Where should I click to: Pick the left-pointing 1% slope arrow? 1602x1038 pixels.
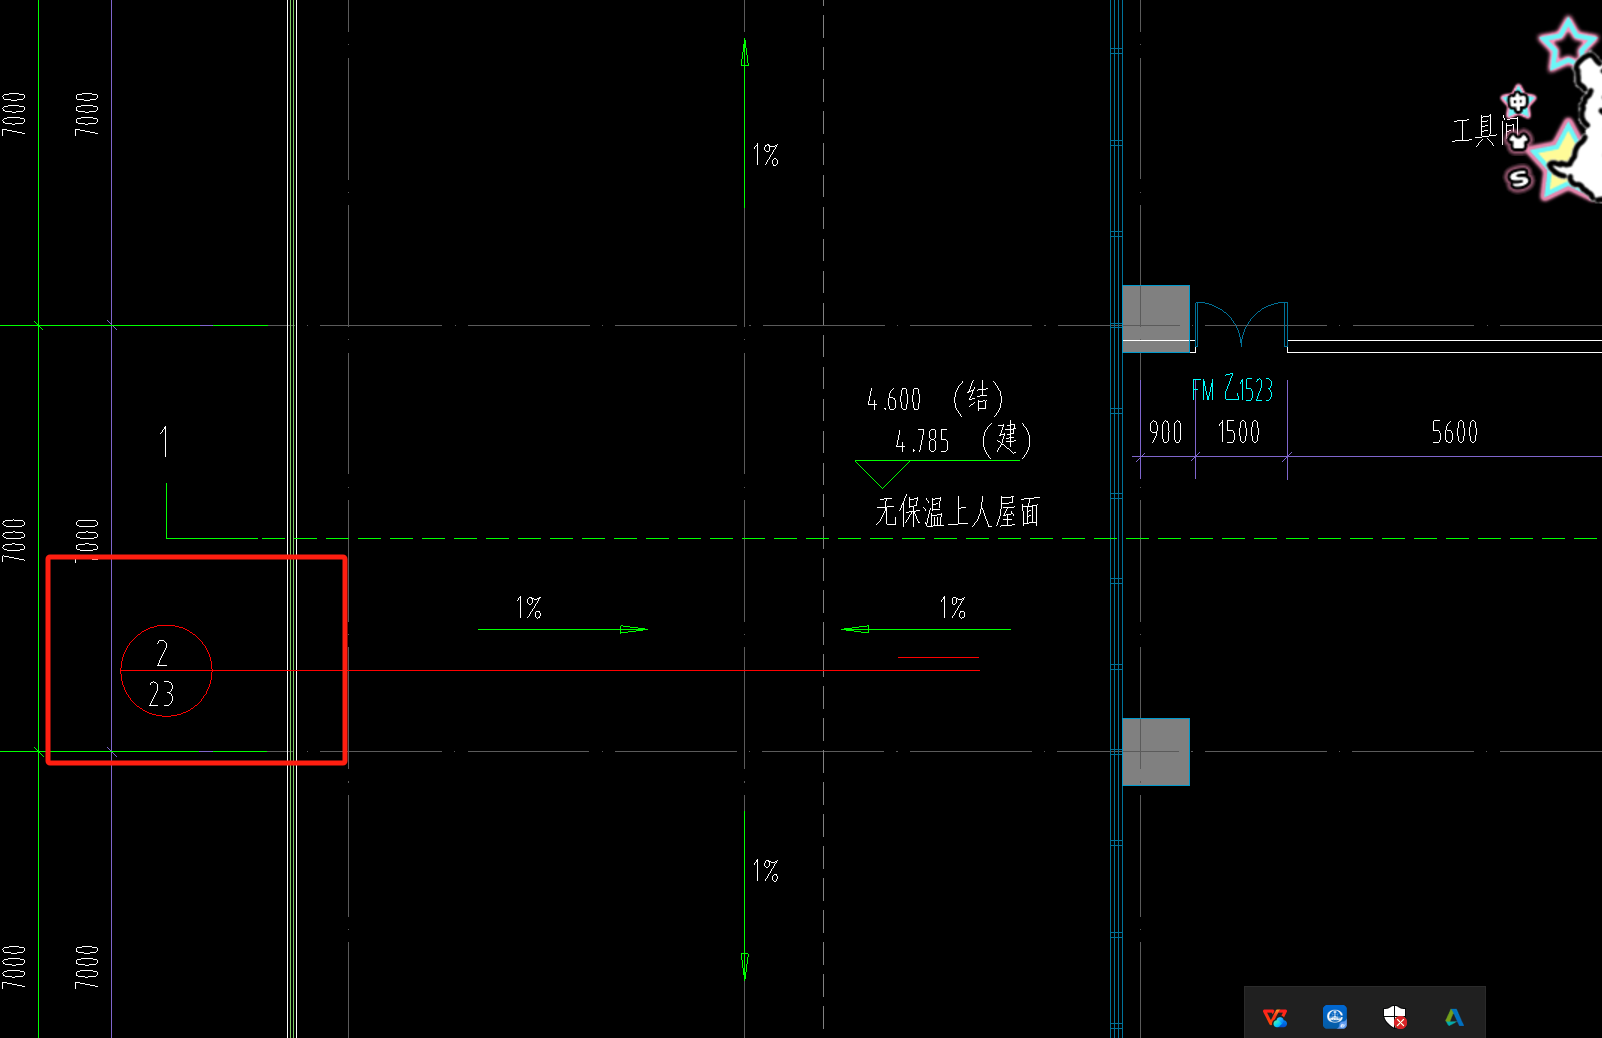[x=926, y=629]
